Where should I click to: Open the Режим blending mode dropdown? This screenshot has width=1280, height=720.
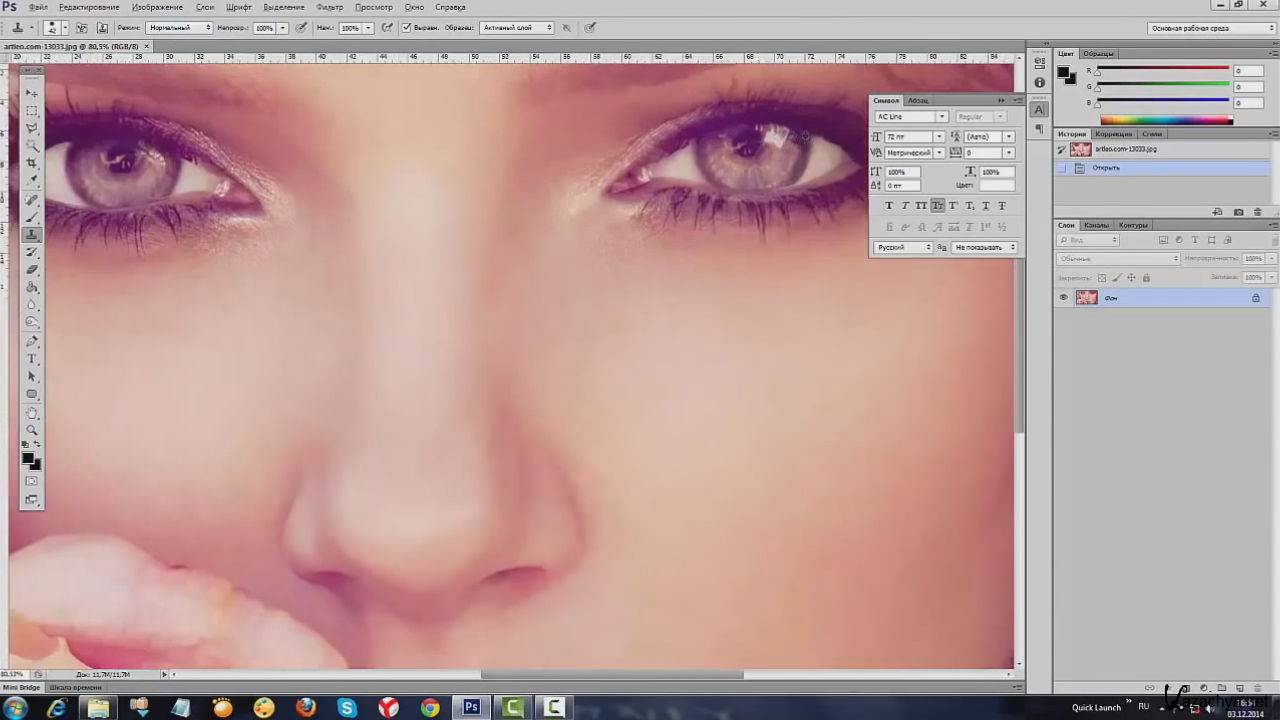[180, 28]
